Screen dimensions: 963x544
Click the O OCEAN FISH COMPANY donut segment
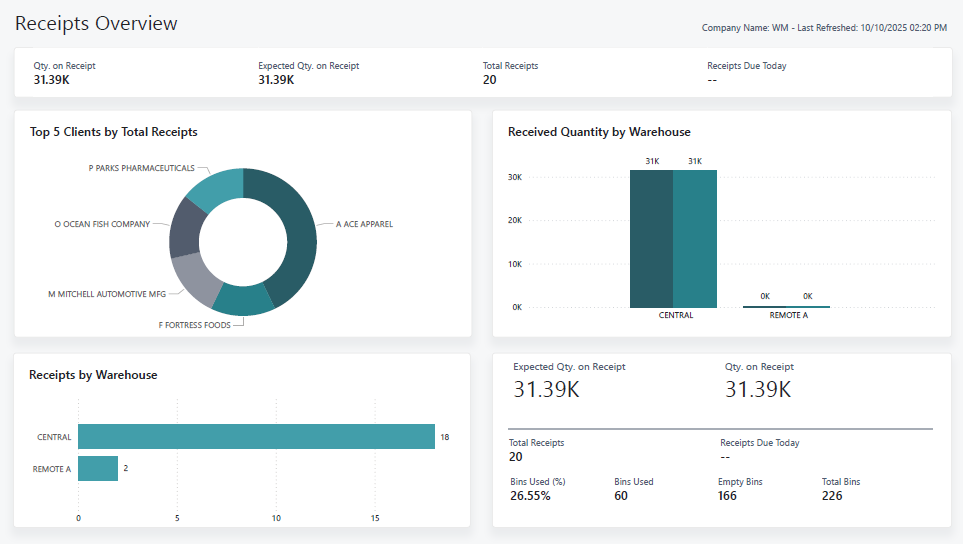[184, 228]
